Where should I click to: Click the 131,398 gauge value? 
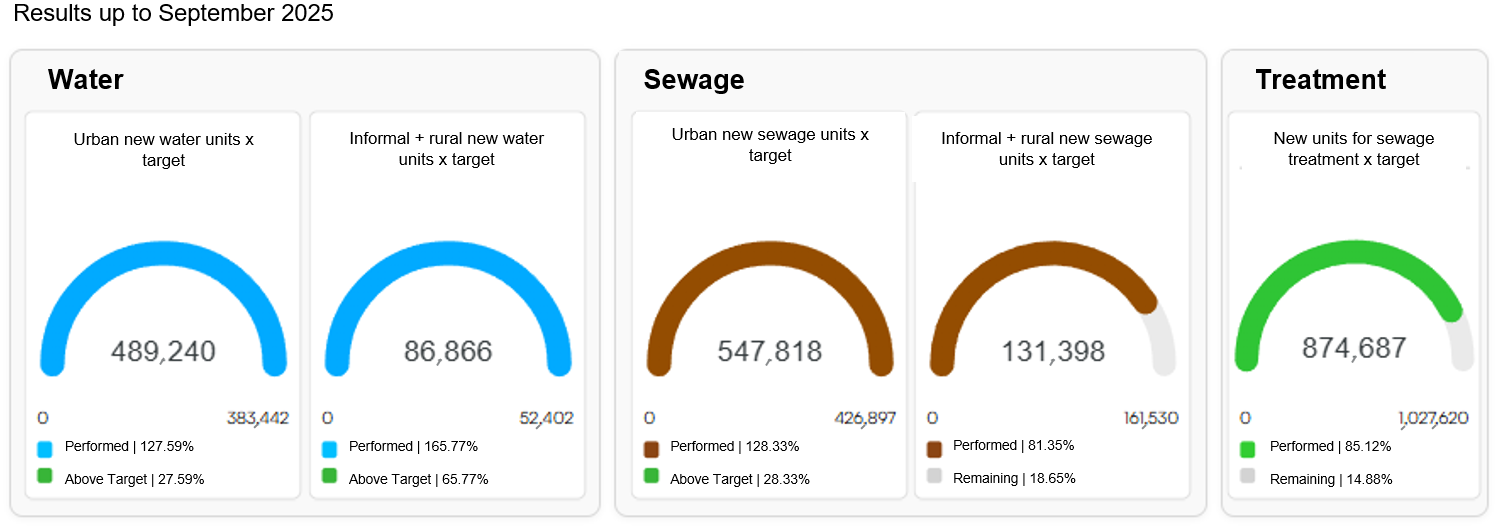click(x=1053, y=351)
